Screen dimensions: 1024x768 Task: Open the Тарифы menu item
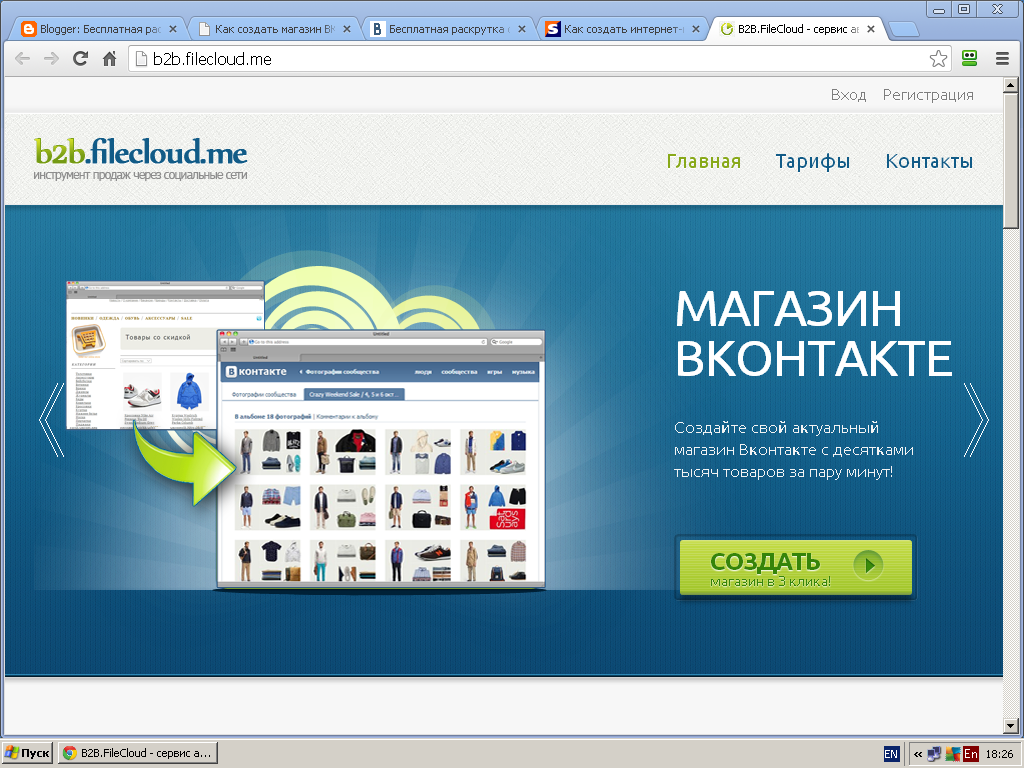(812, 161)
